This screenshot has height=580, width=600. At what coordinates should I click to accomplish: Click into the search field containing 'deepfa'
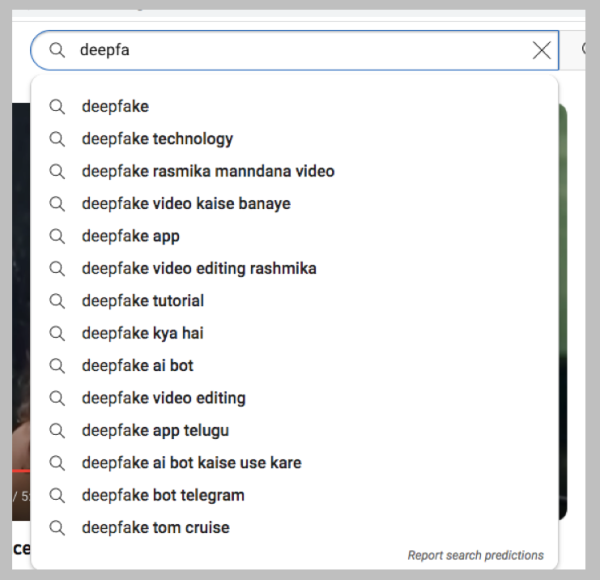pos(300,50)
